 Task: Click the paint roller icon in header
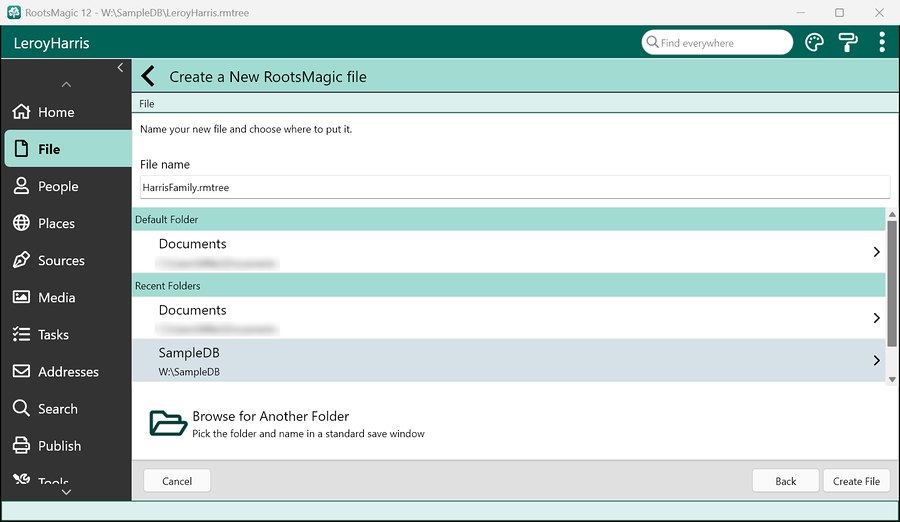[848, 42]
